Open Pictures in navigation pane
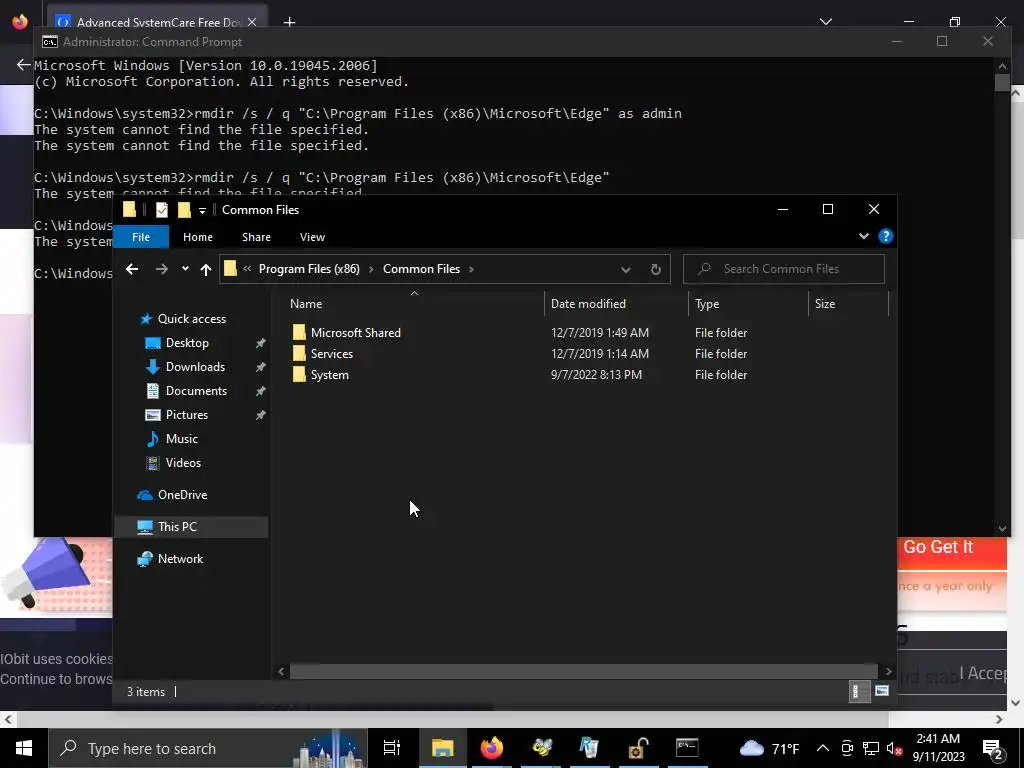 (187, 415)
